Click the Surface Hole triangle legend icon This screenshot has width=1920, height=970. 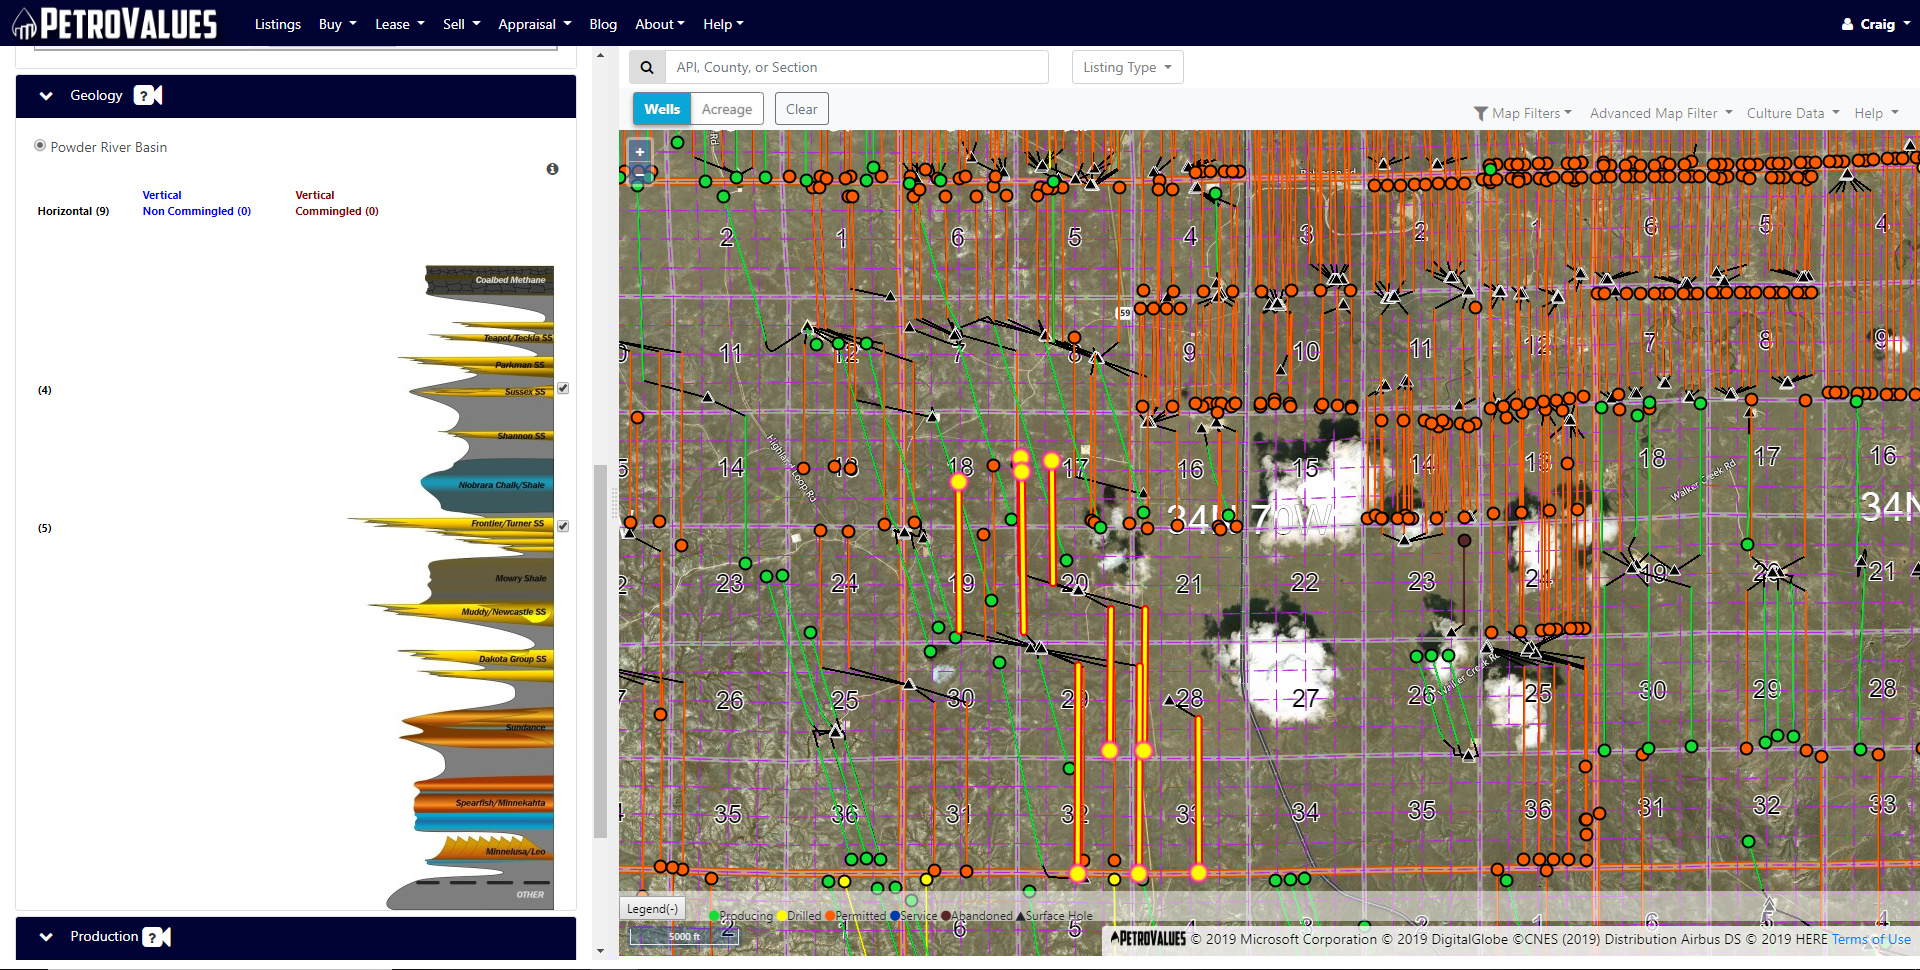point(1020,916)
